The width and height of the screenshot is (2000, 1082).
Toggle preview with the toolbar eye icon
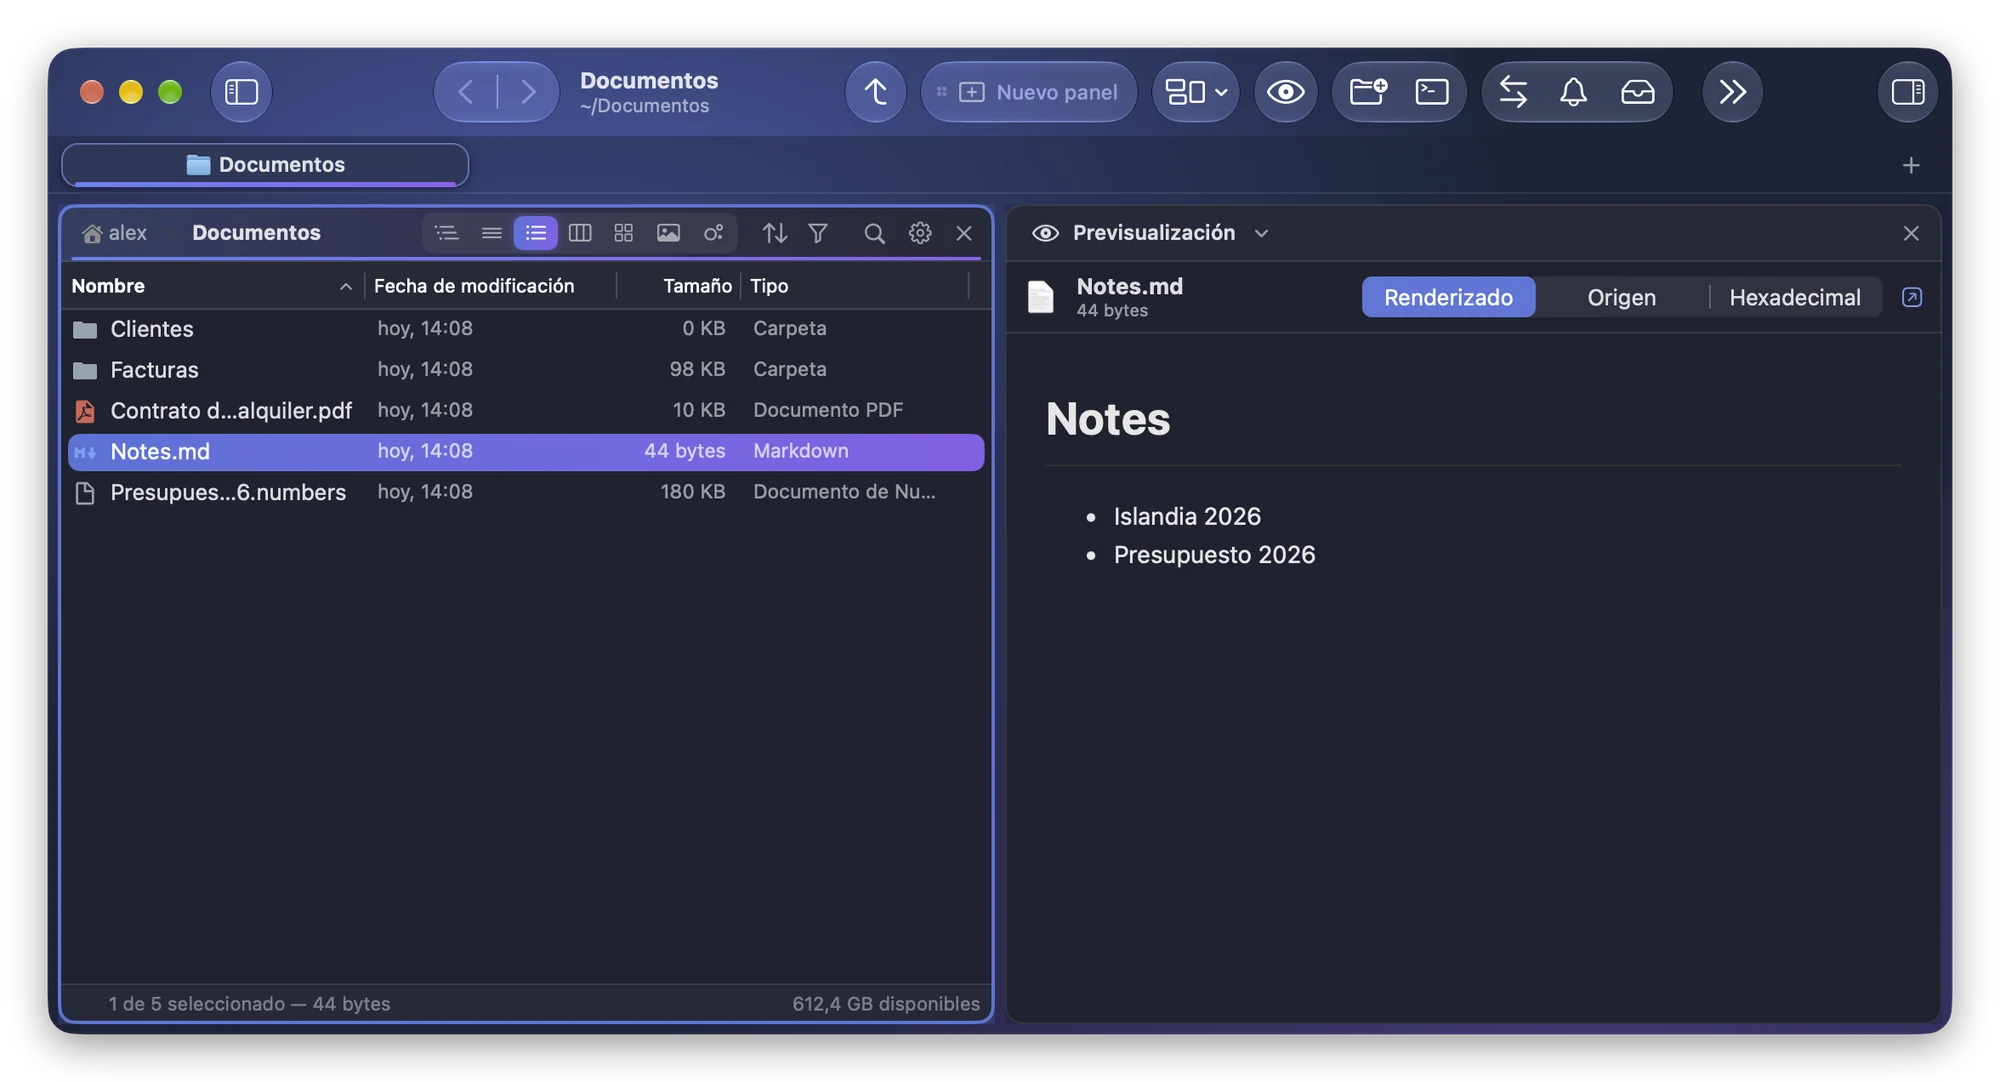pyautogui.click(x=1285, y=92)
